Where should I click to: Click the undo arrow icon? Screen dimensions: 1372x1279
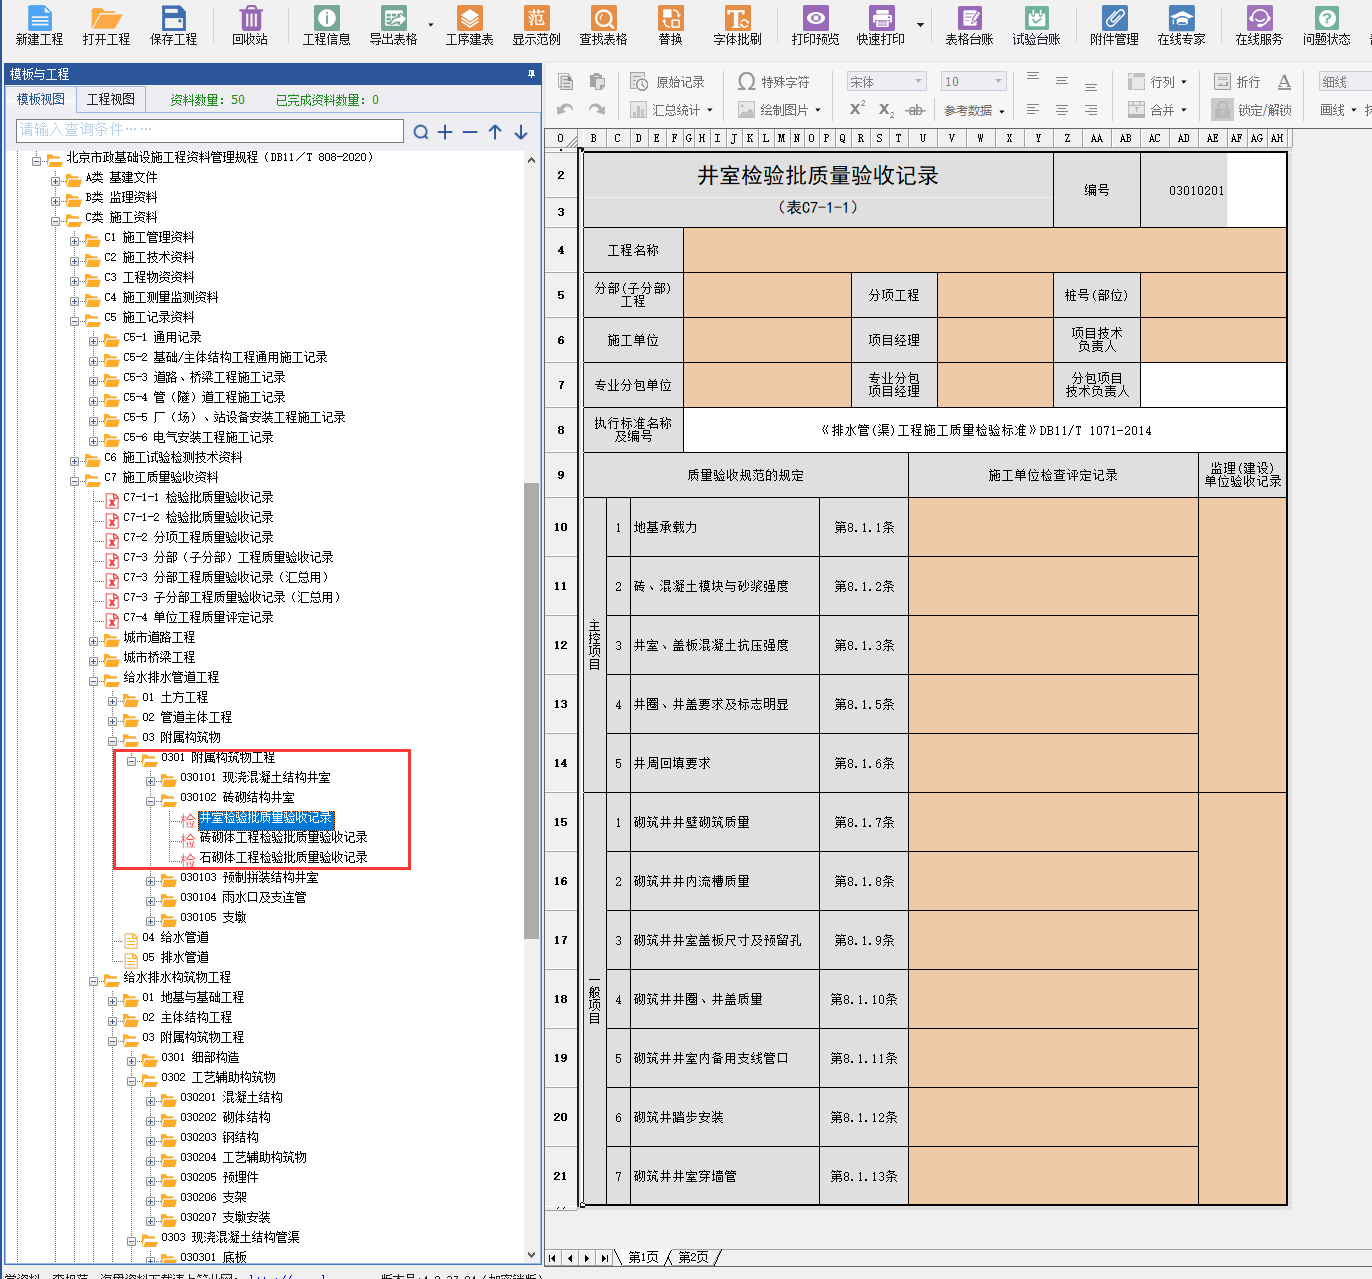566,110
